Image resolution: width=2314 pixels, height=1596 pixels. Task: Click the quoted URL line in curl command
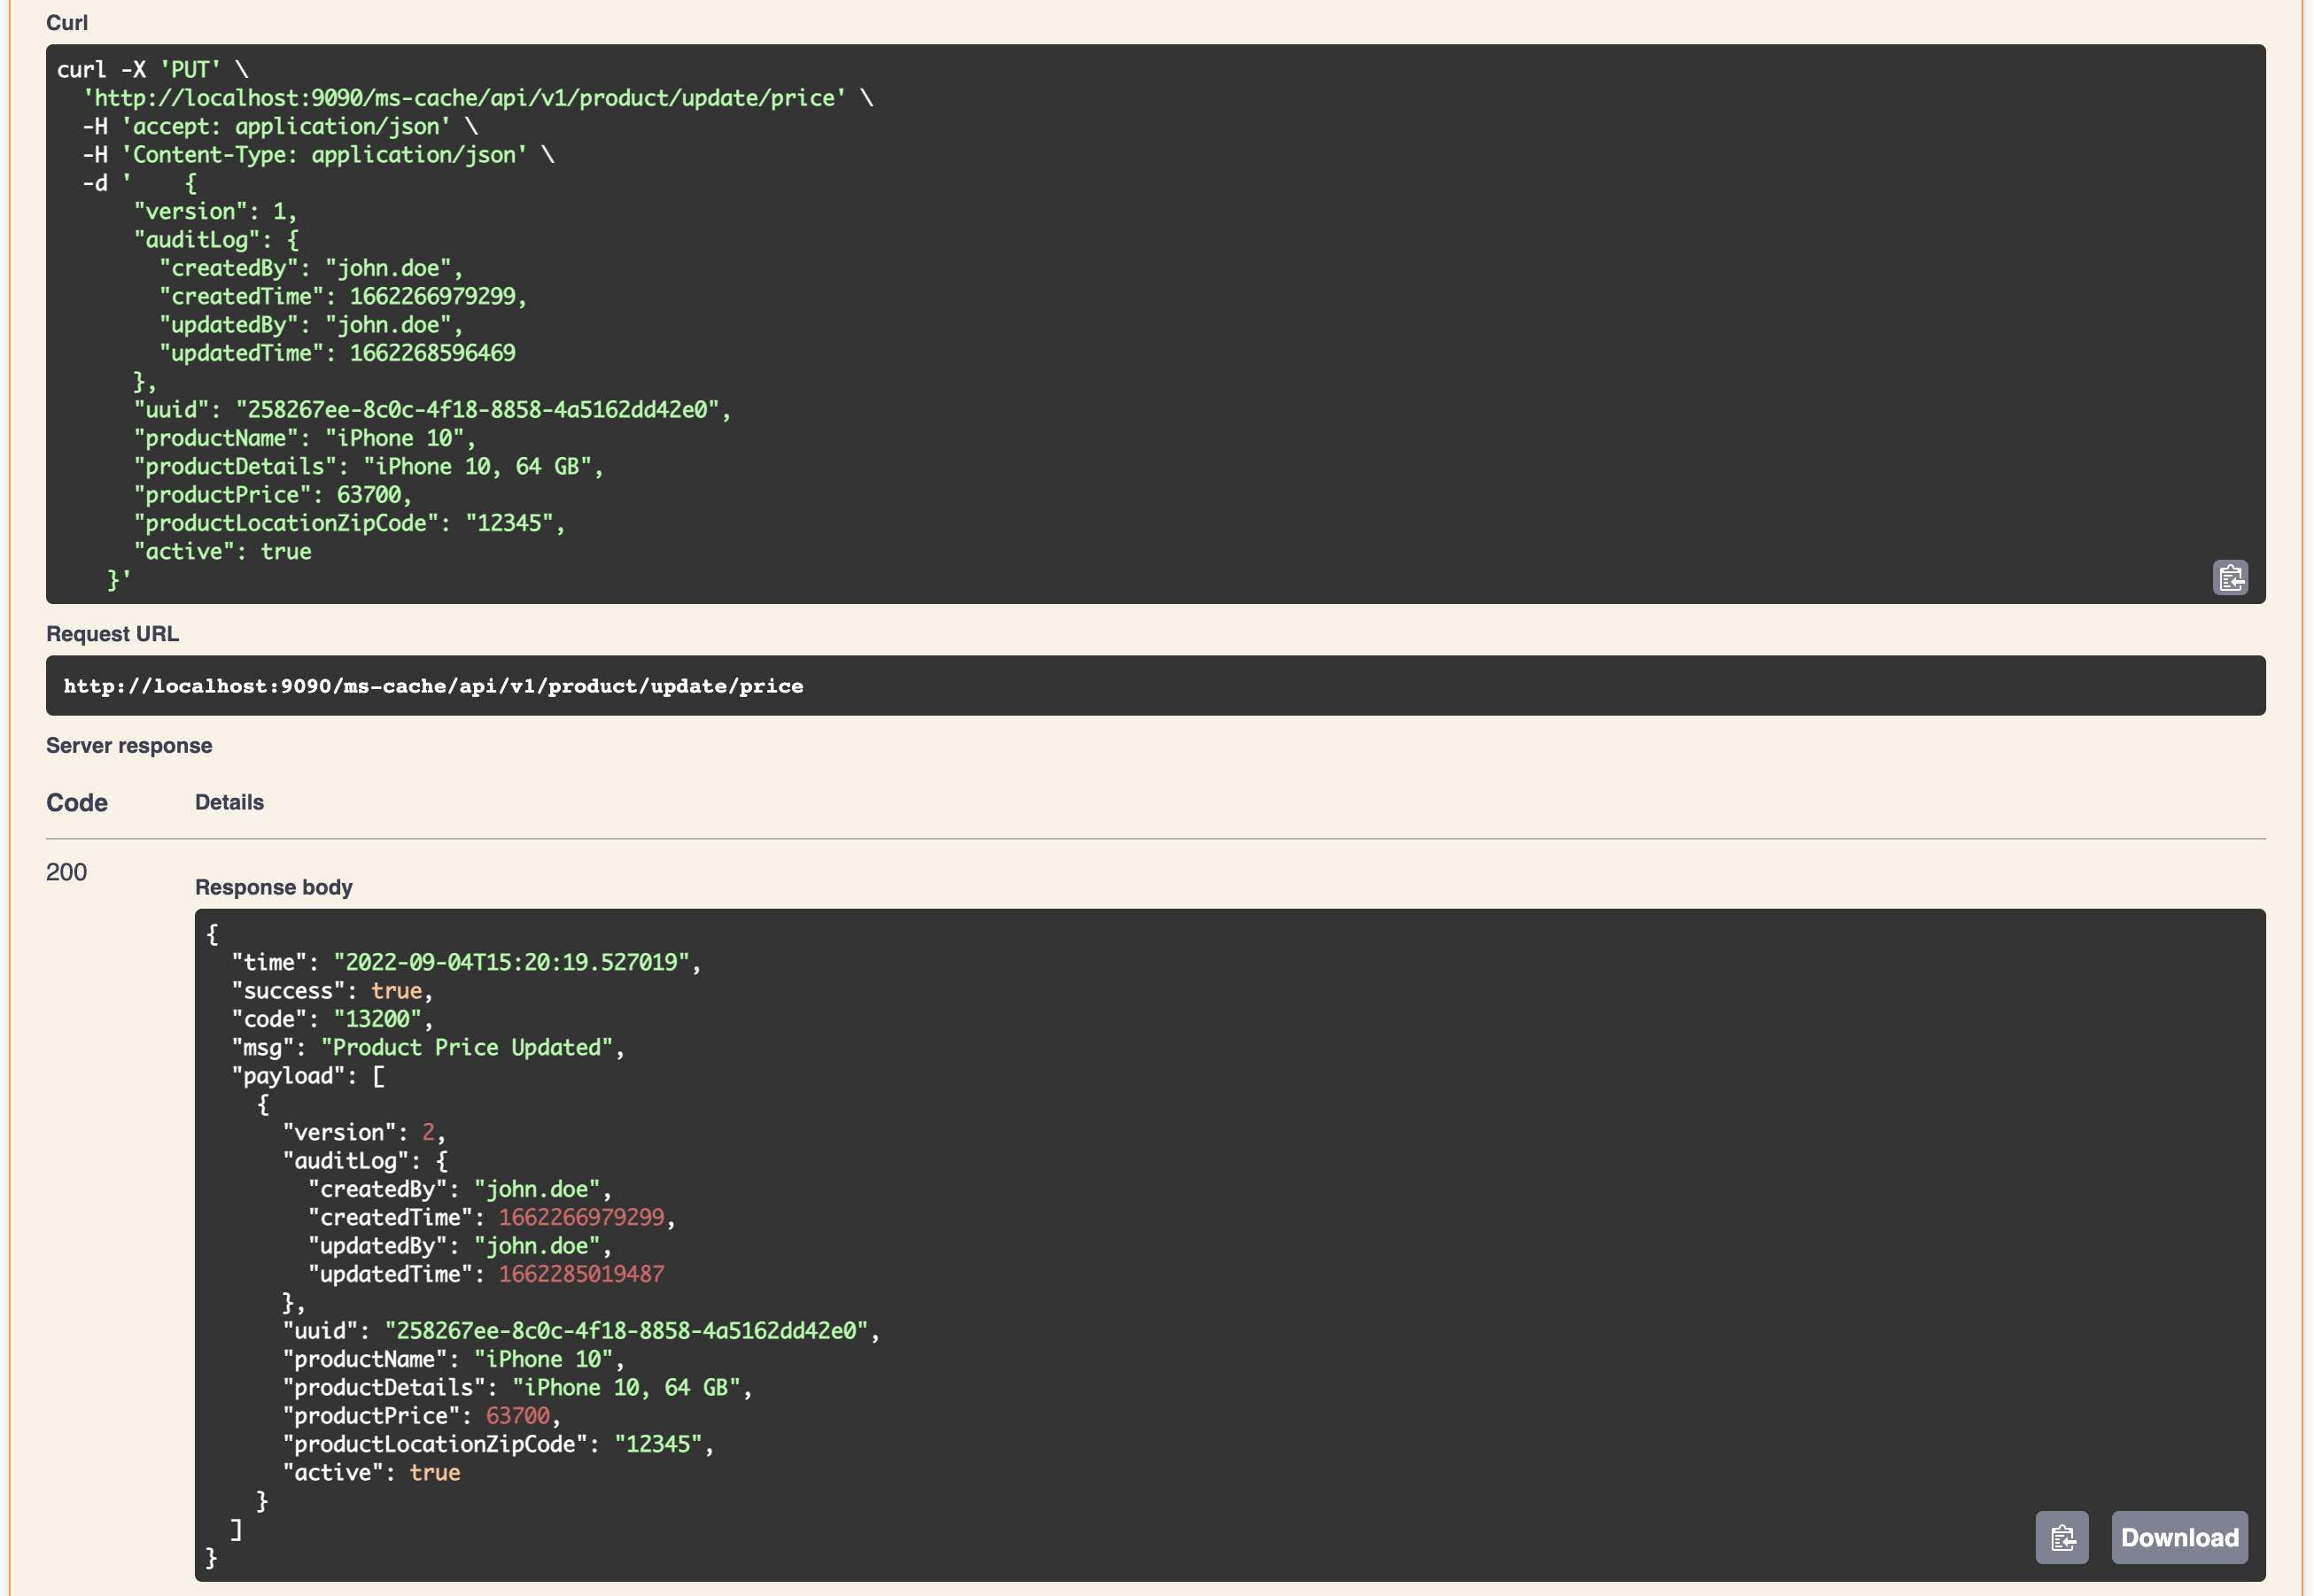[464, 98]
